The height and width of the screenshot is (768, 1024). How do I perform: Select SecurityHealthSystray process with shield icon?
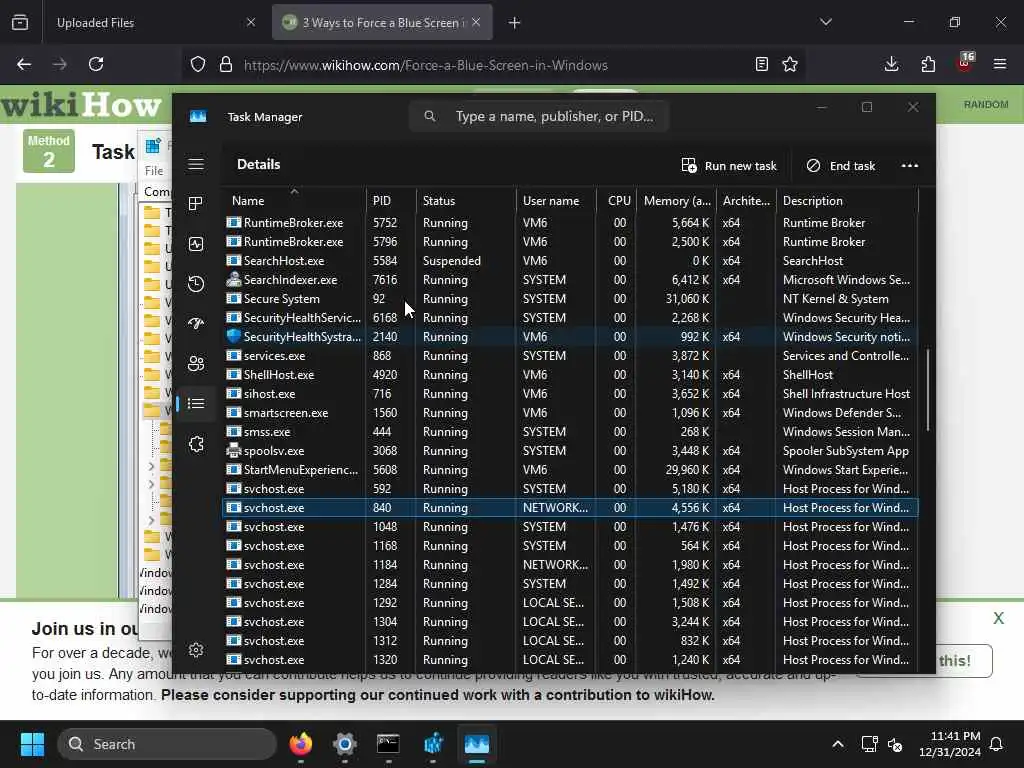[570, 336]
